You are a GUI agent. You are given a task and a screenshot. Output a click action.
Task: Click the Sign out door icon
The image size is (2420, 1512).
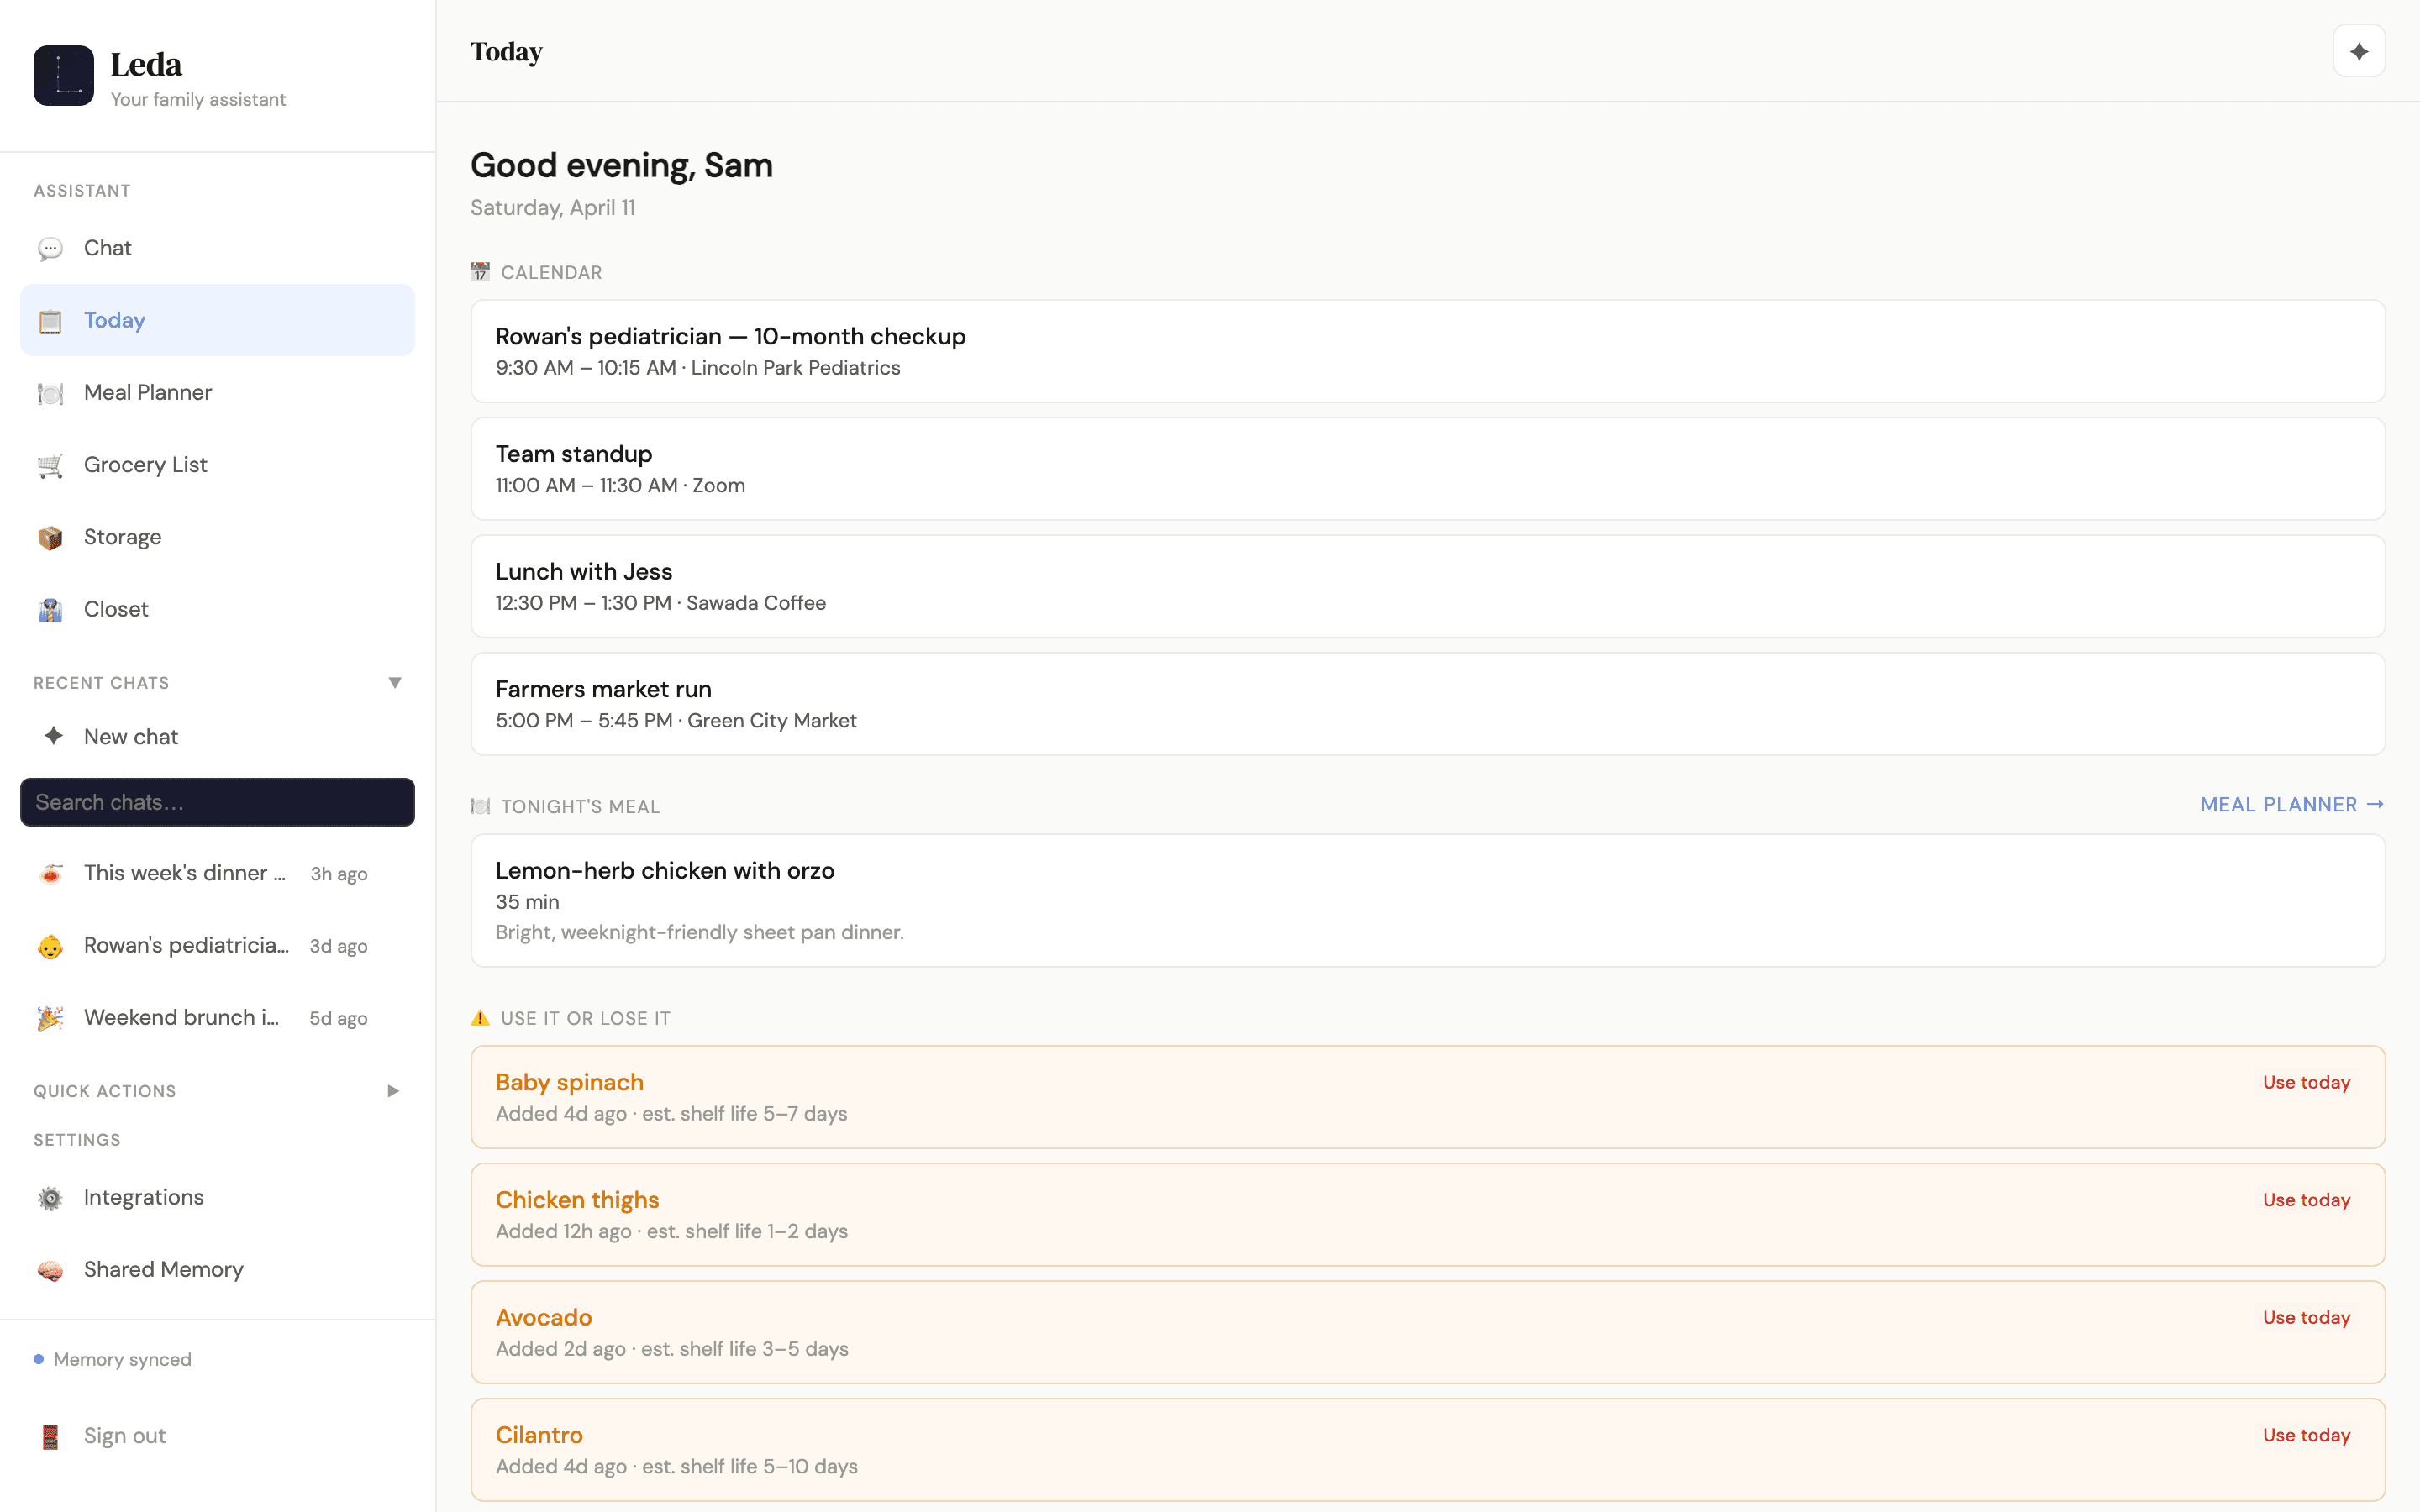pyautogui.click(x=50, y=1436)
